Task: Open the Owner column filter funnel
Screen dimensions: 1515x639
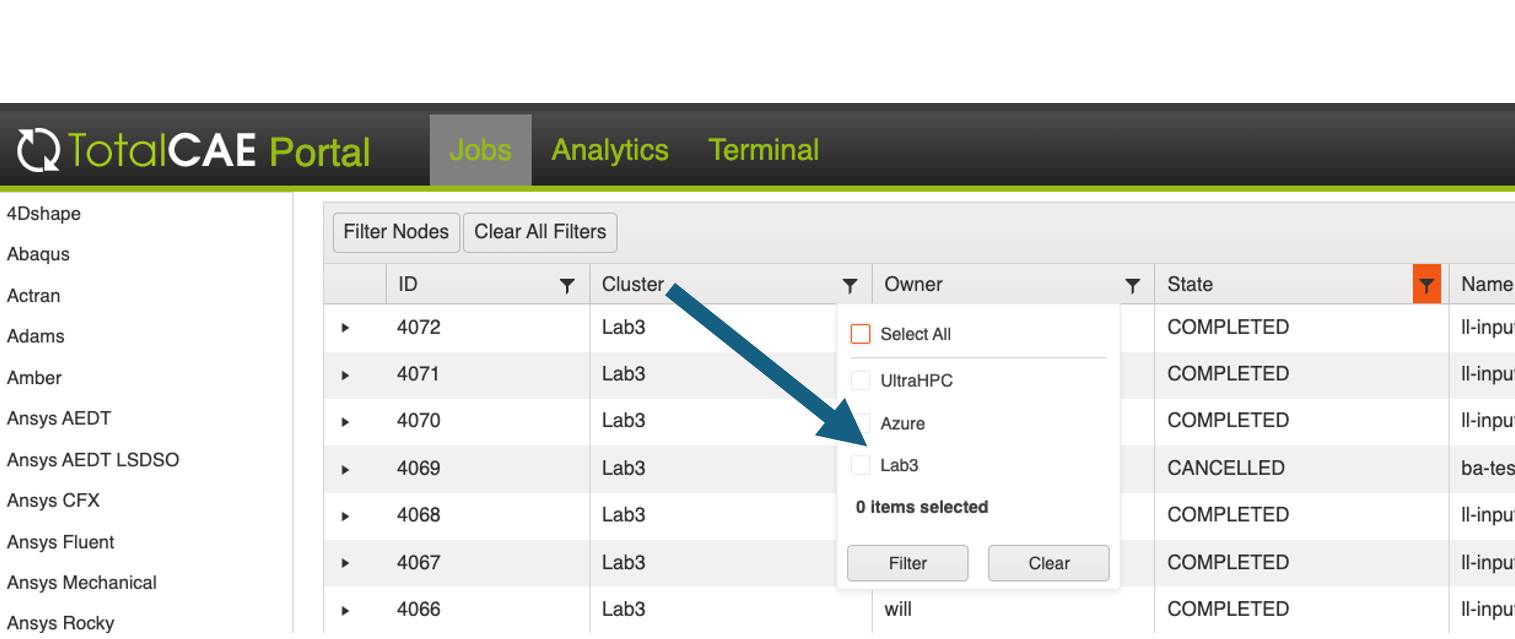Action: [1133, 284]
